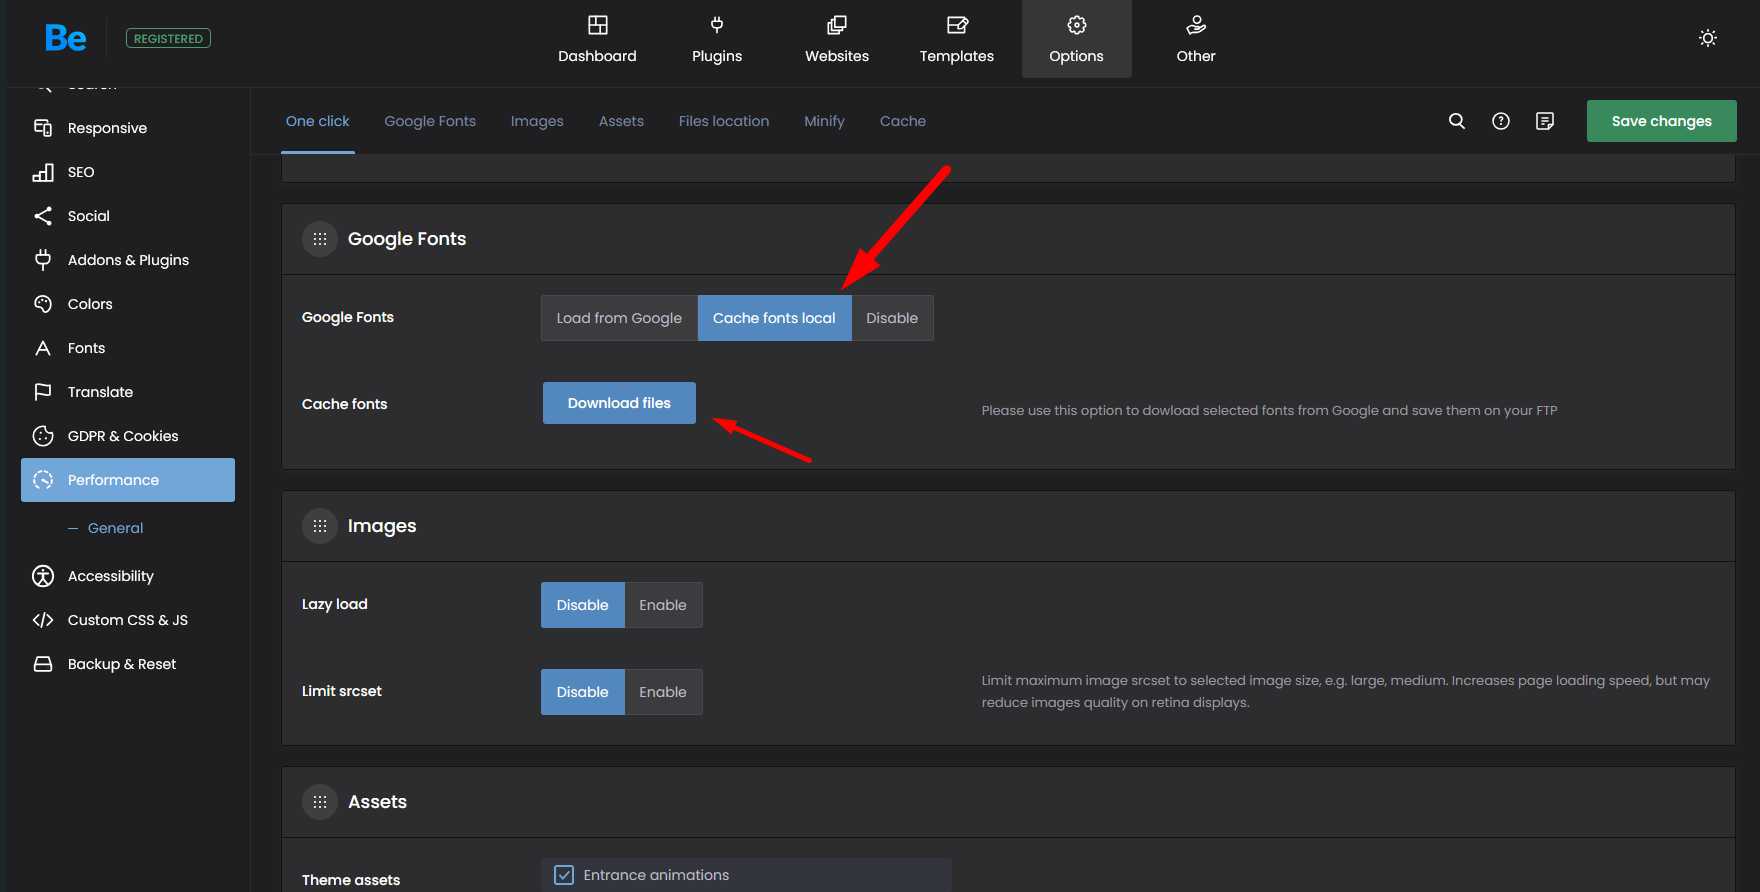Open Accessibility settings in sidebar
1760x892 pixels.
(128, 576)
